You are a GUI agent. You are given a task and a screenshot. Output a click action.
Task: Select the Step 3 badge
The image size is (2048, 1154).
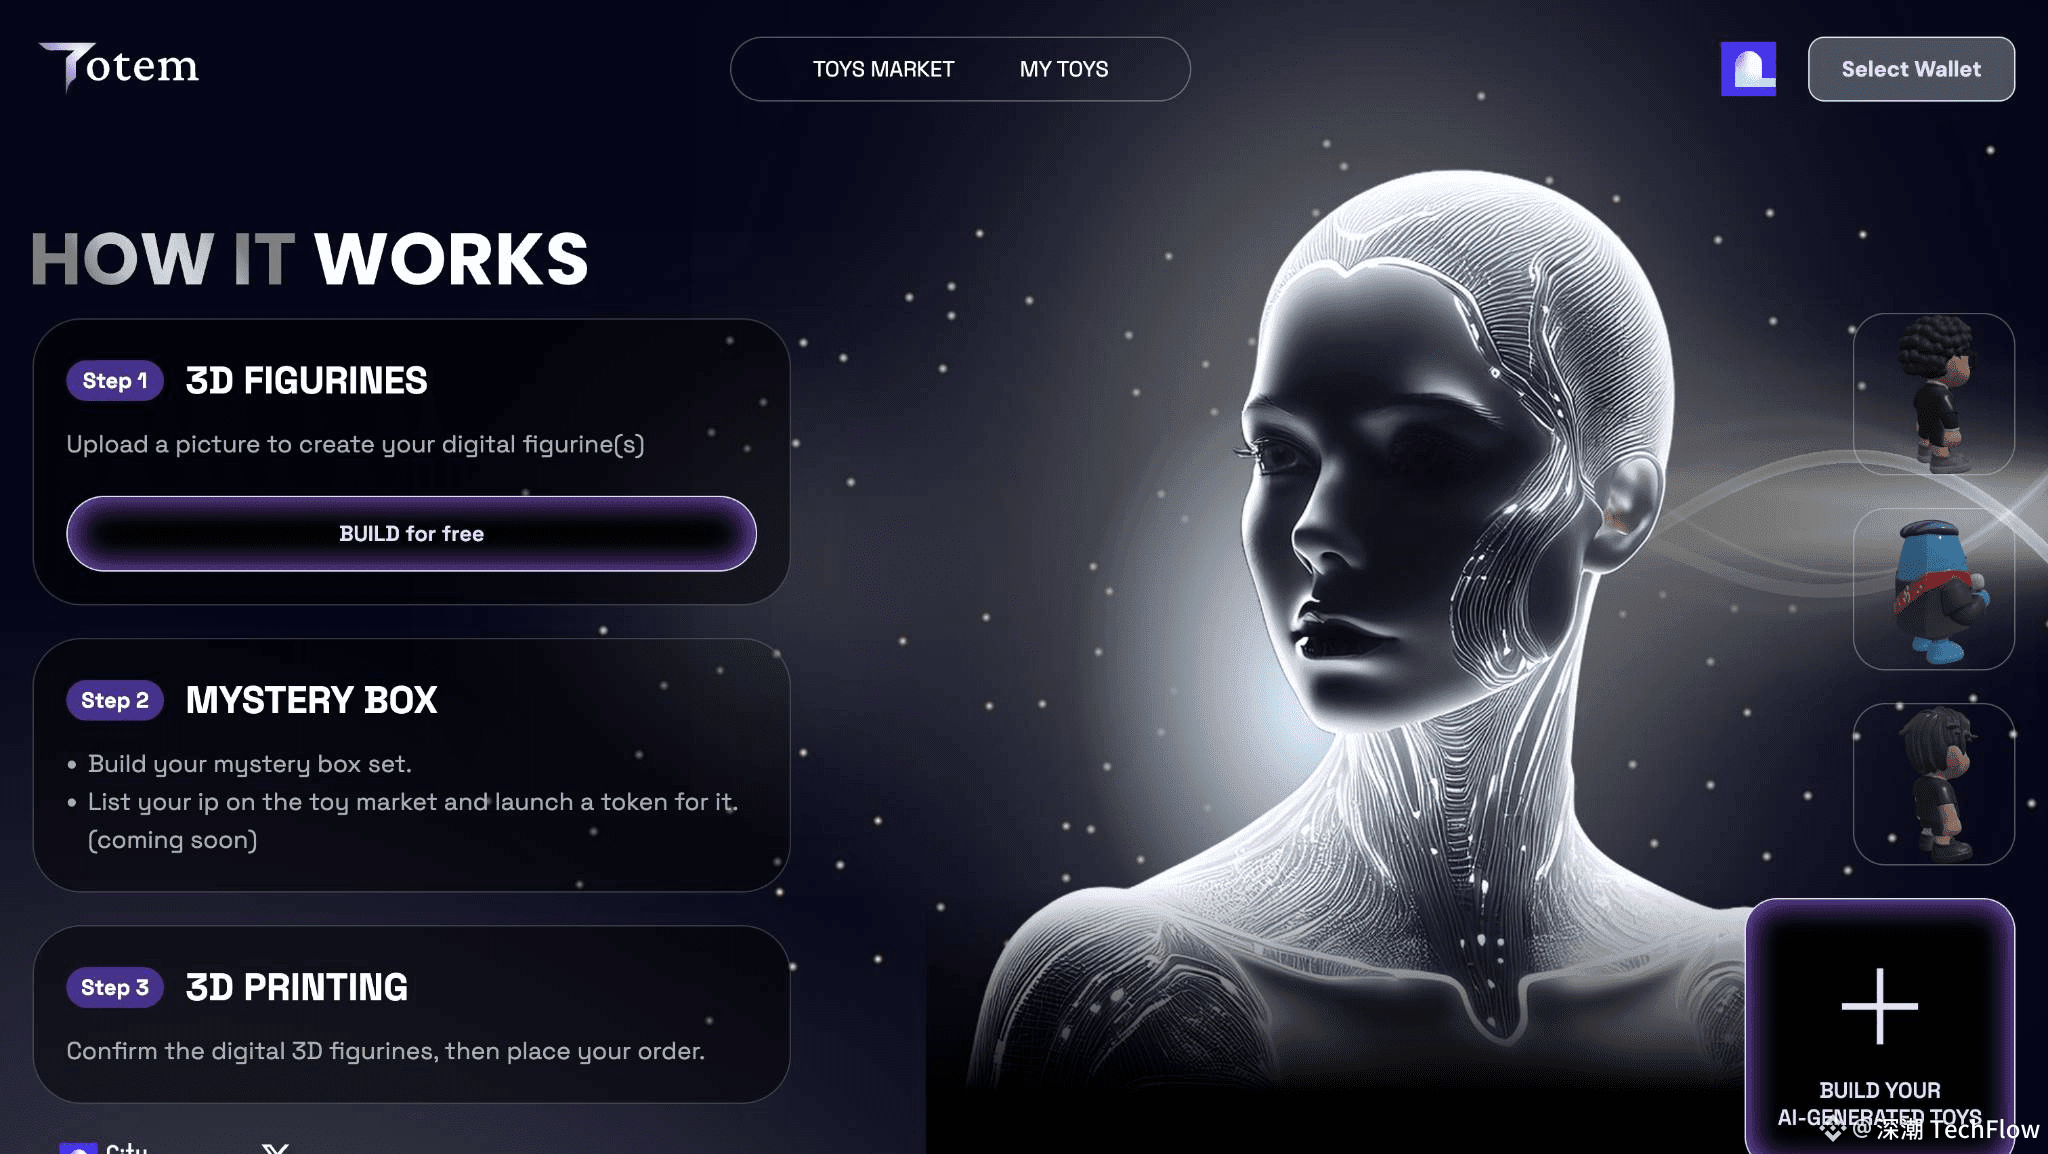pyautogui.click(x=115, y=987)
